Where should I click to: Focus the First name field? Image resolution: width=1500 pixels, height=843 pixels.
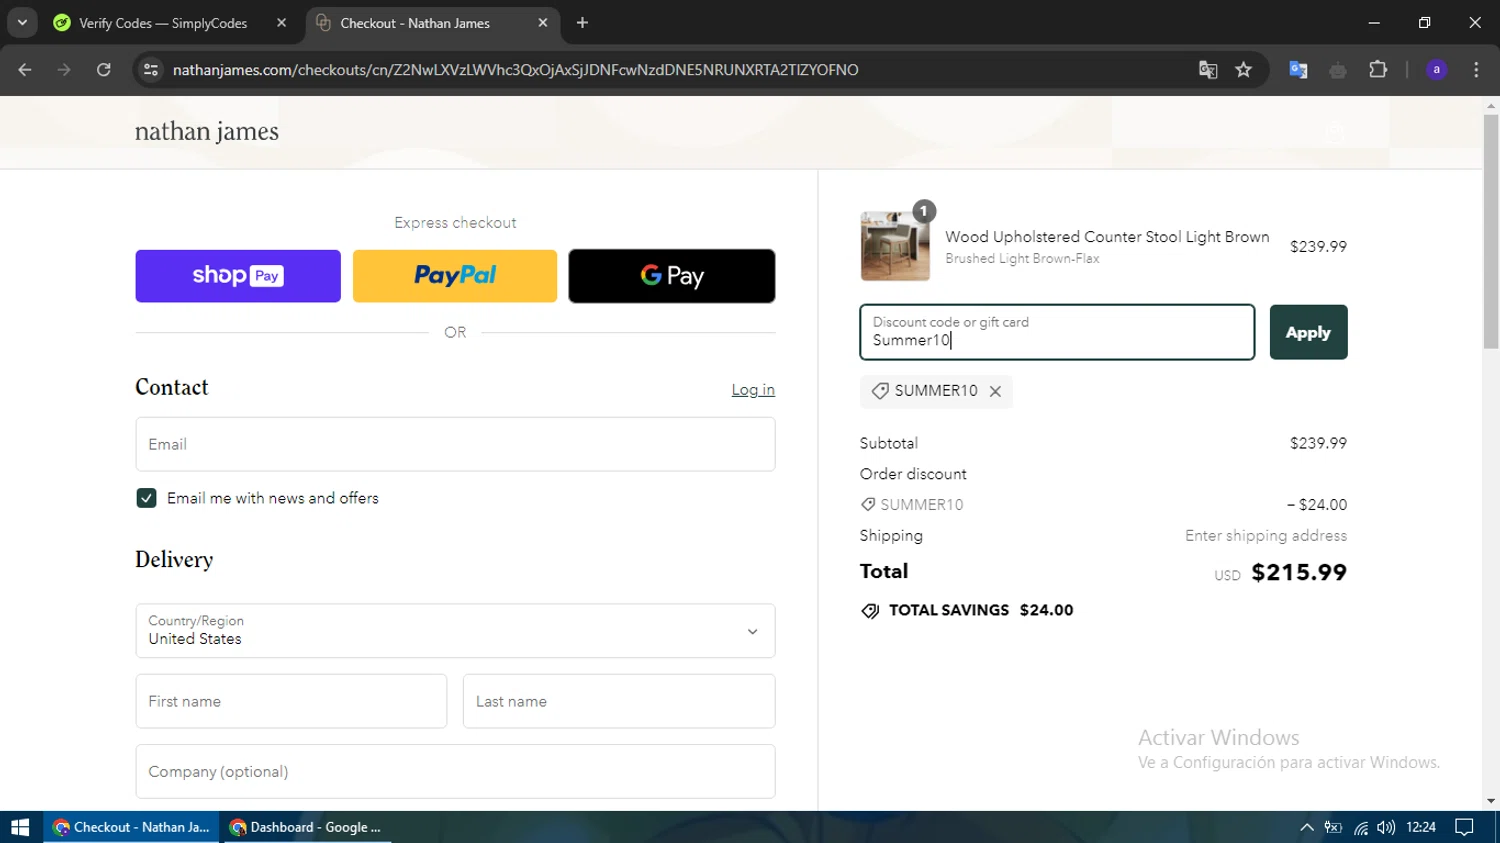click(x=291, y=701)
